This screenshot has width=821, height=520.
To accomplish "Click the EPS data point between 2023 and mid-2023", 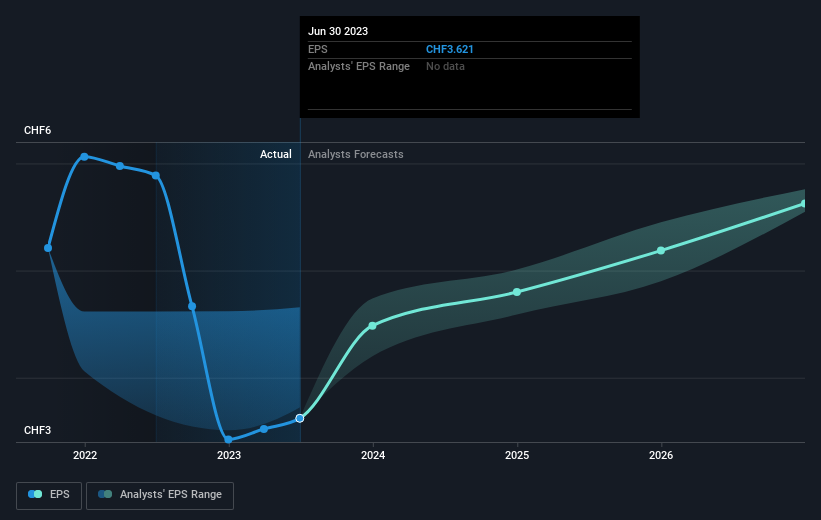I will (264, 429).
